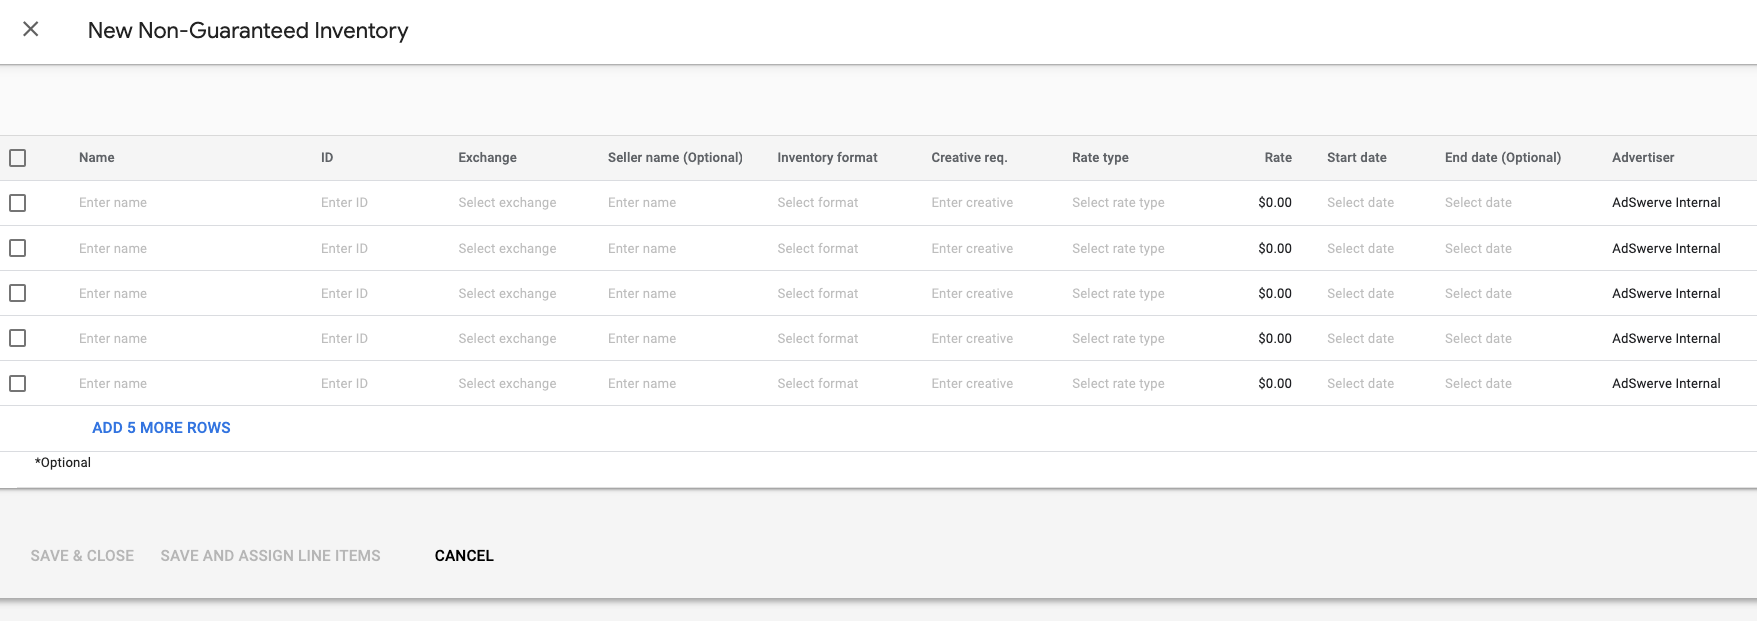Select AdSwerve Internal advertiser in first row
The width and height of the screenshot is (1757, 621).
click(x=1666, y=203)
